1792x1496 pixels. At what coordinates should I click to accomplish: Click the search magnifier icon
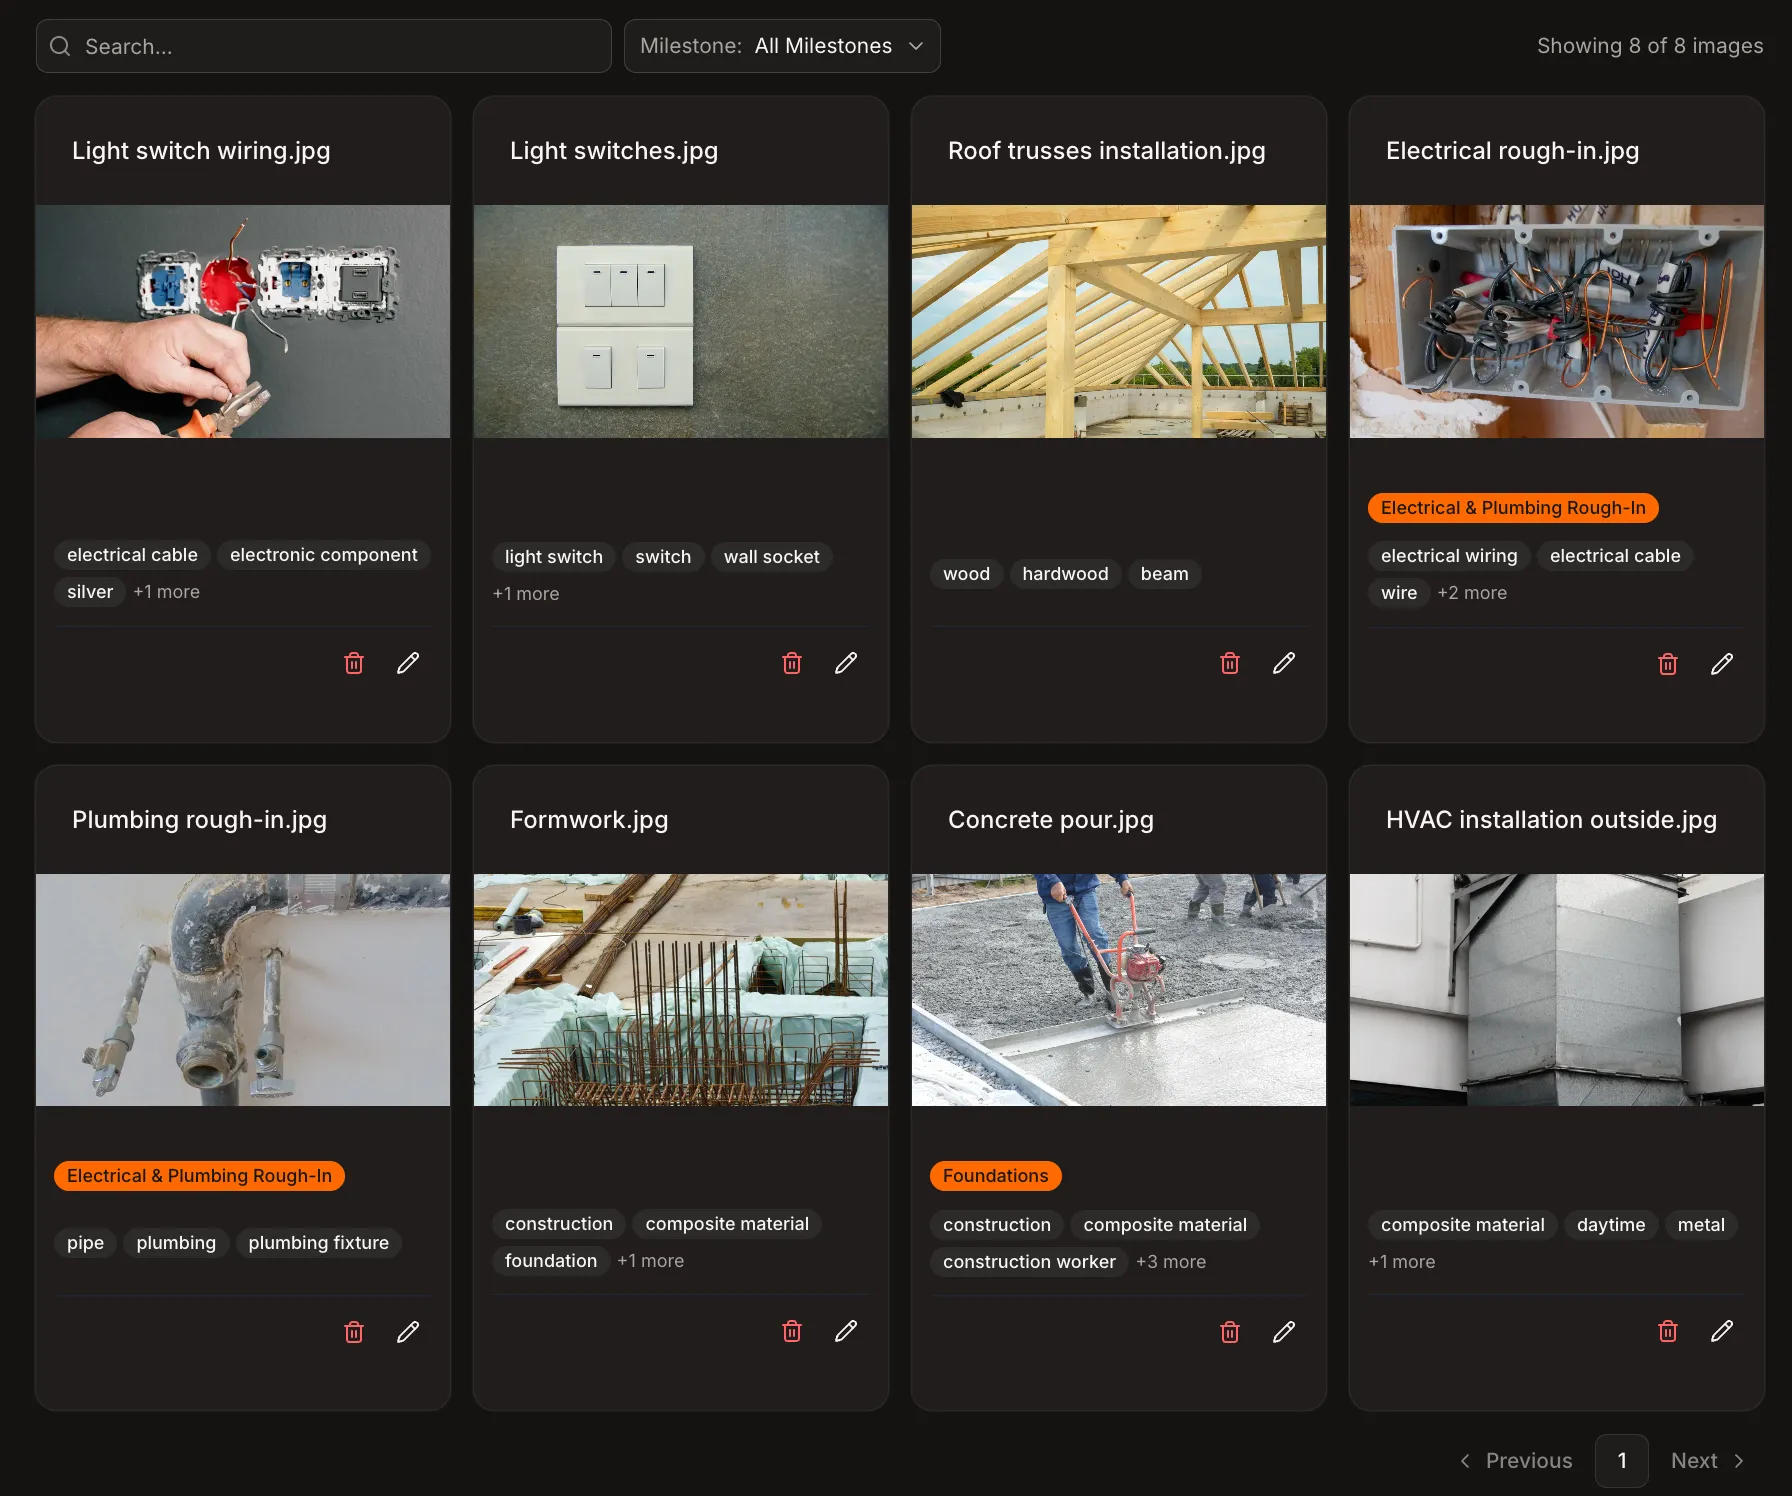(60, 46)
